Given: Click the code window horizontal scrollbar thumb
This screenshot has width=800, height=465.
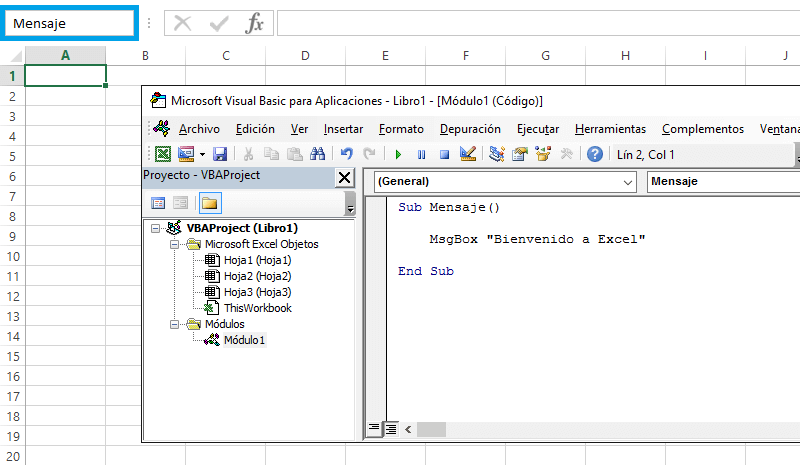Looking at the screenshot, I should [x=431, y=429].
